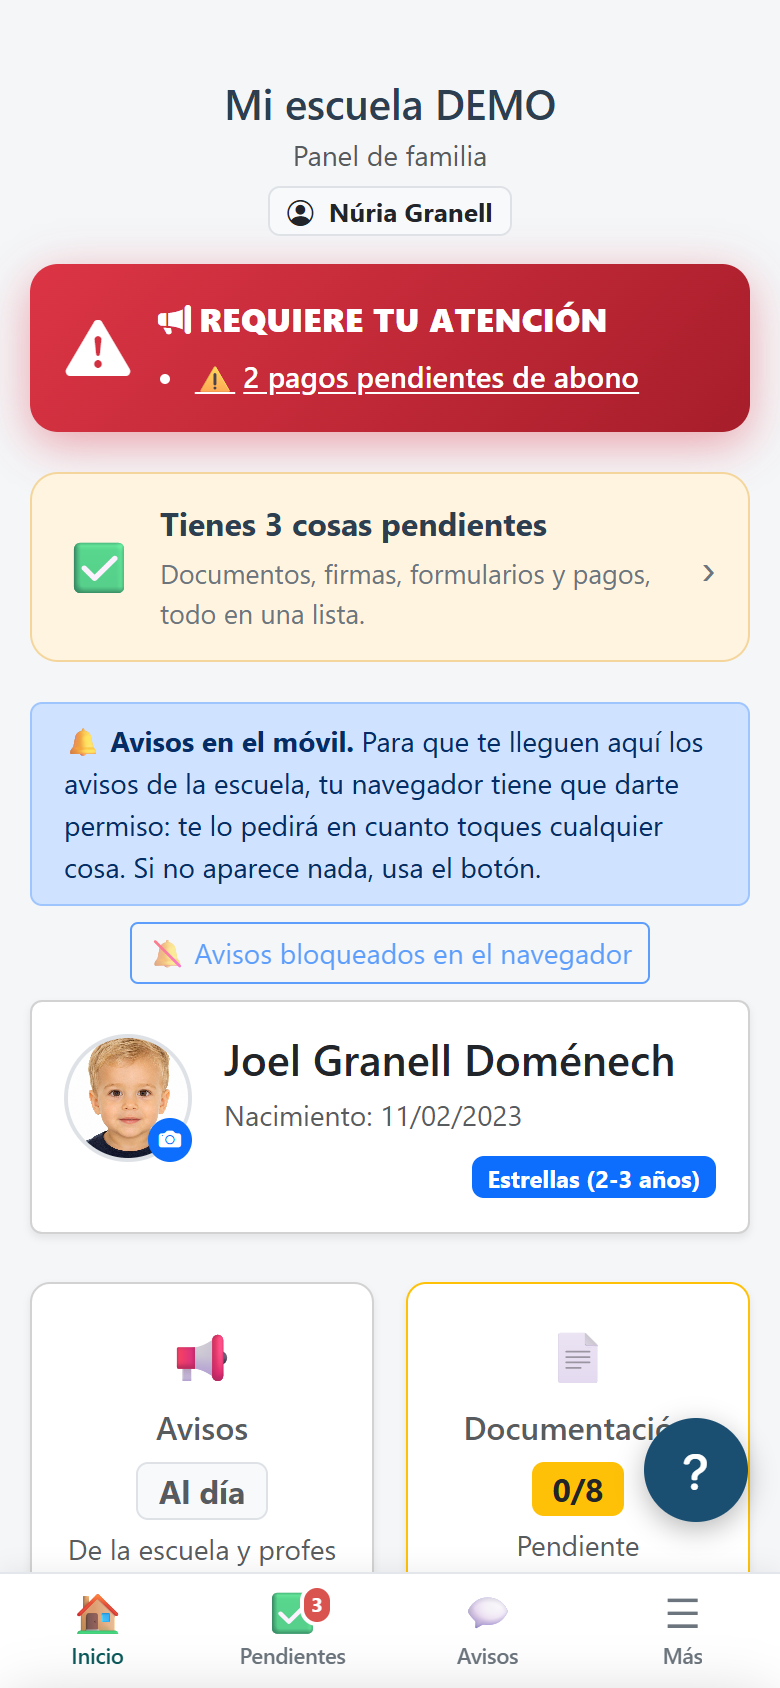The width and height of the screenshot is (780, 1688).
Task: Click Avisos bloqueados en el navegador button
Action: click(x=390, y=953)
